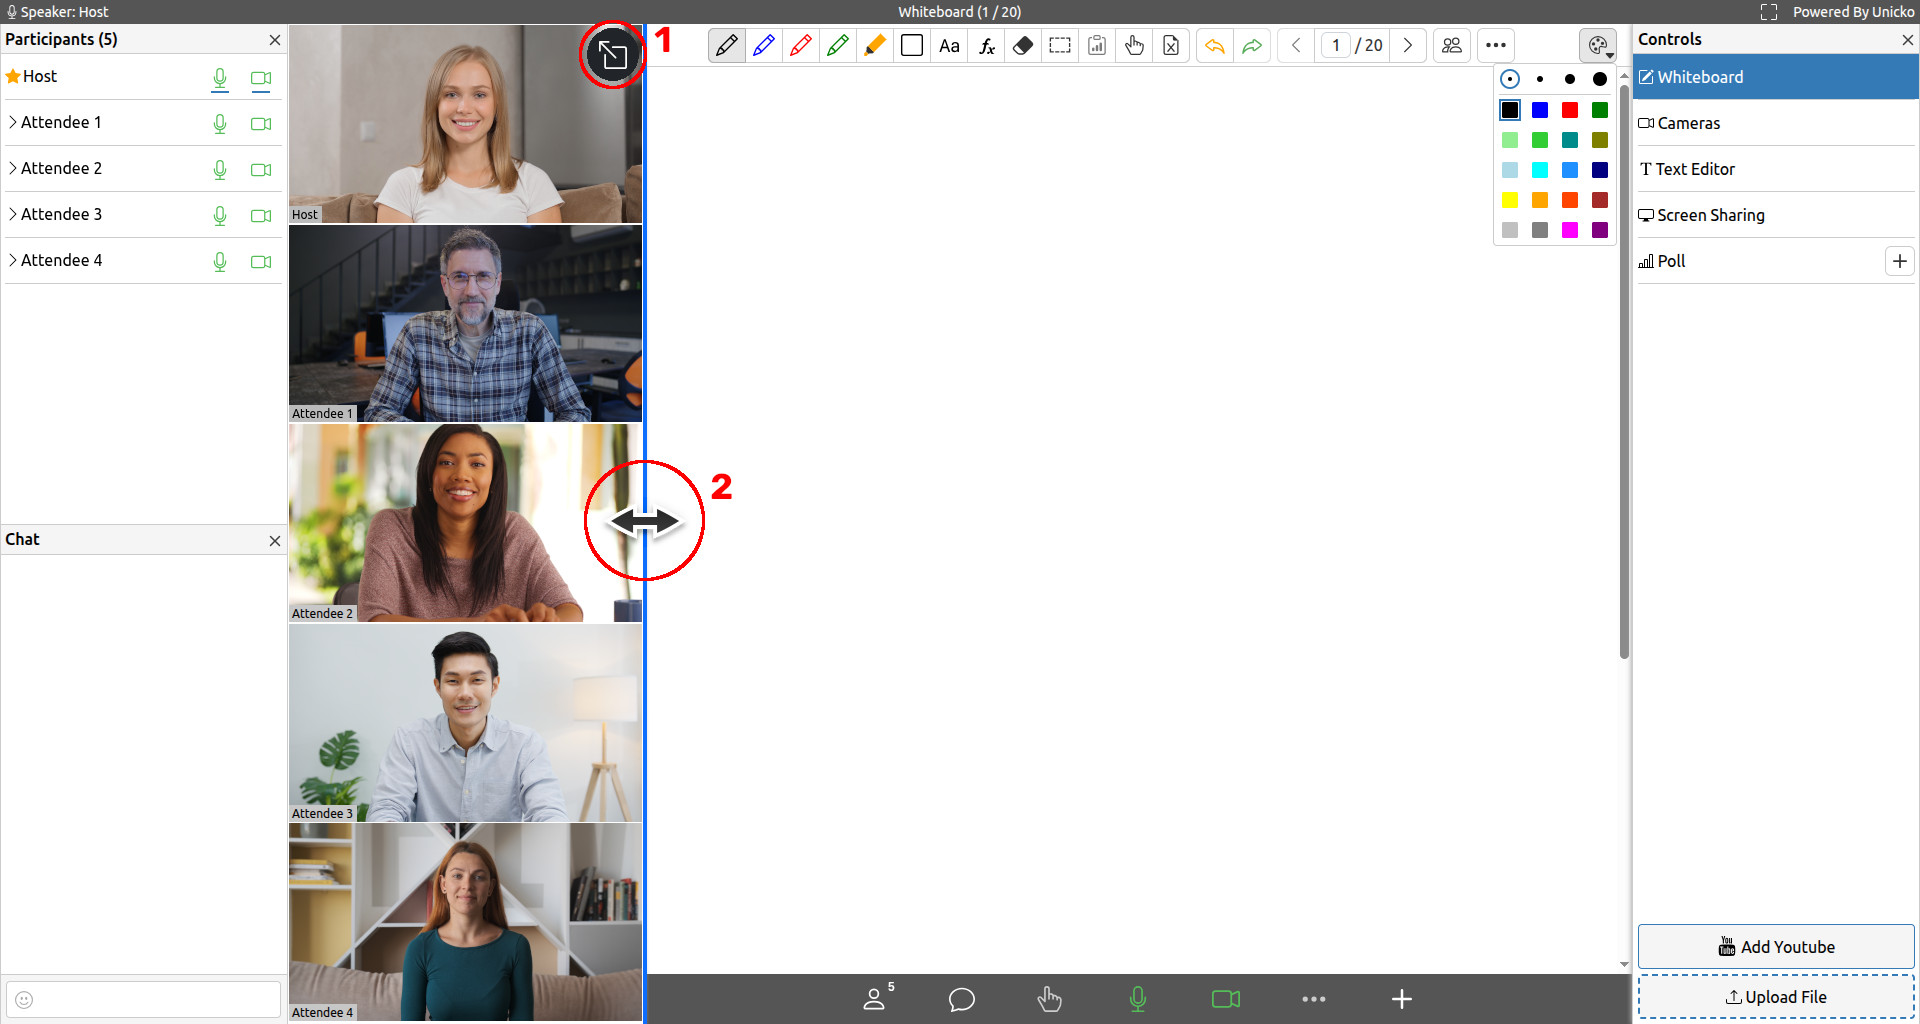Viewport: 1920px width, 1024px height.
Task: Go to previous whiteboard page
Action: 1296,45
